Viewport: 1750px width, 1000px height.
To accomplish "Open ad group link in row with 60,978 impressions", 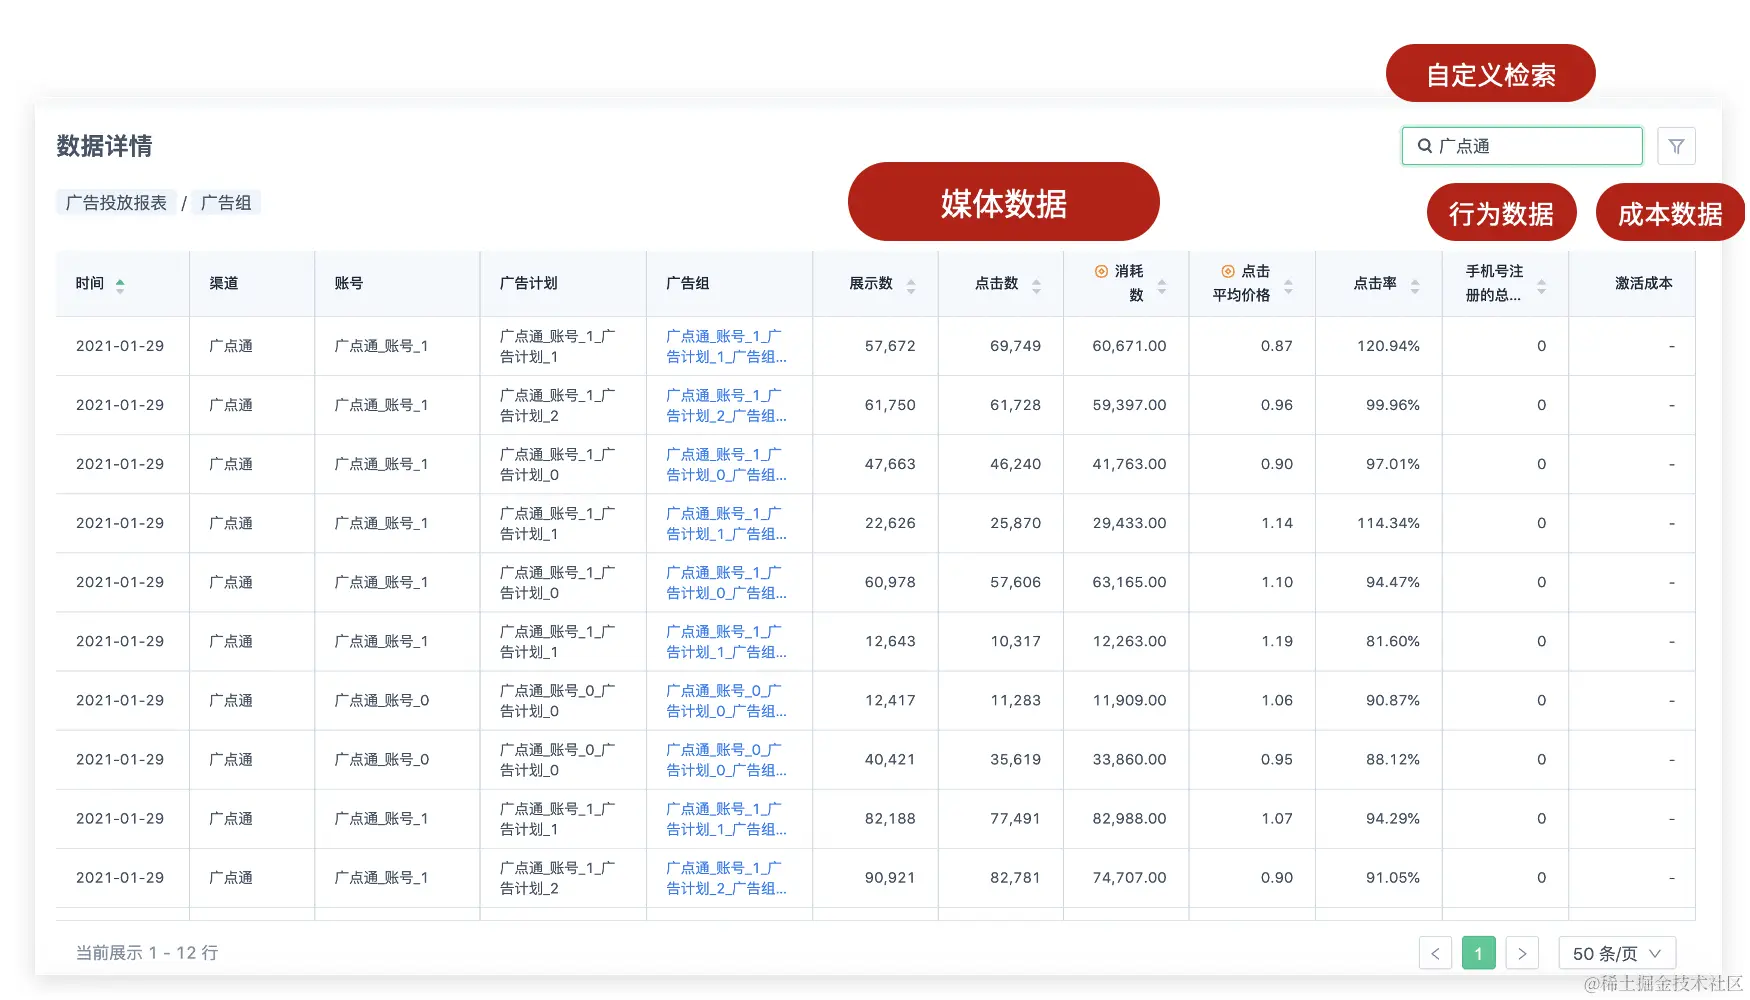I will pos(726,582).
